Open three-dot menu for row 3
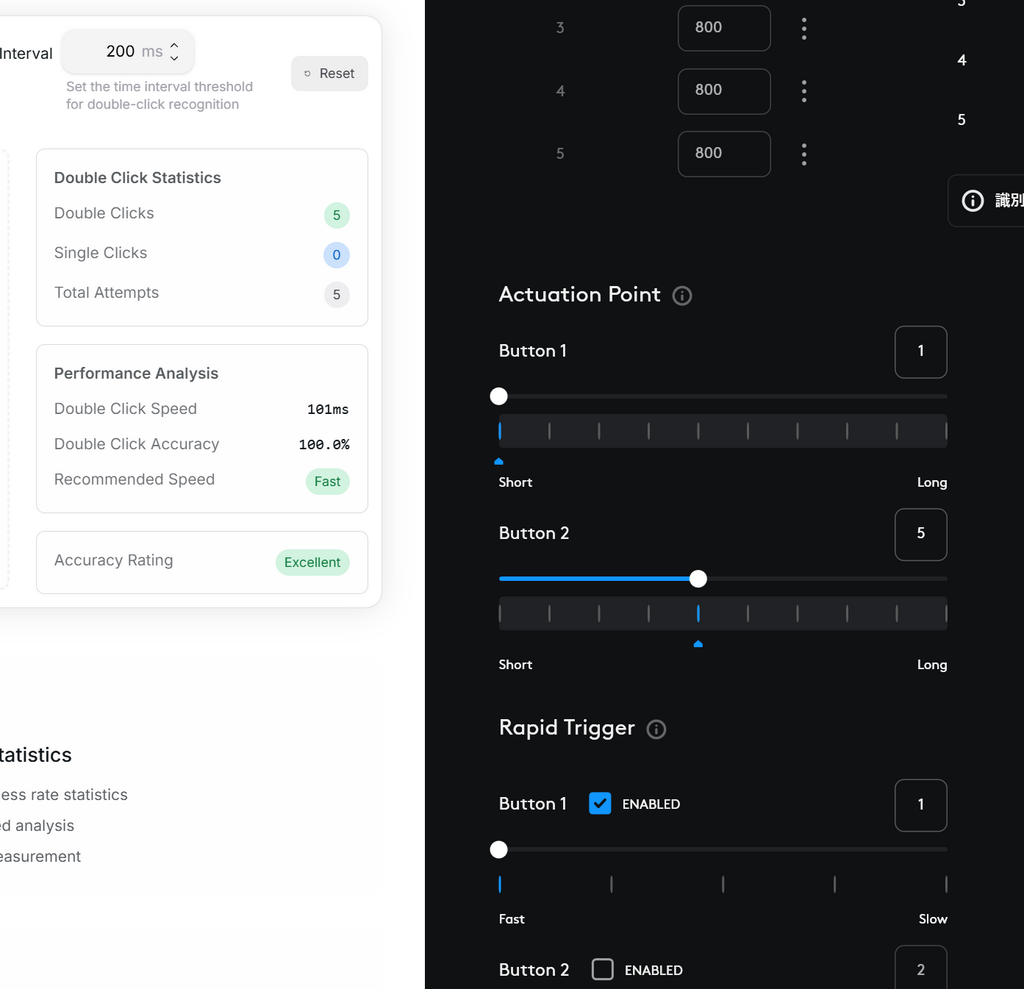 [804, 28]
